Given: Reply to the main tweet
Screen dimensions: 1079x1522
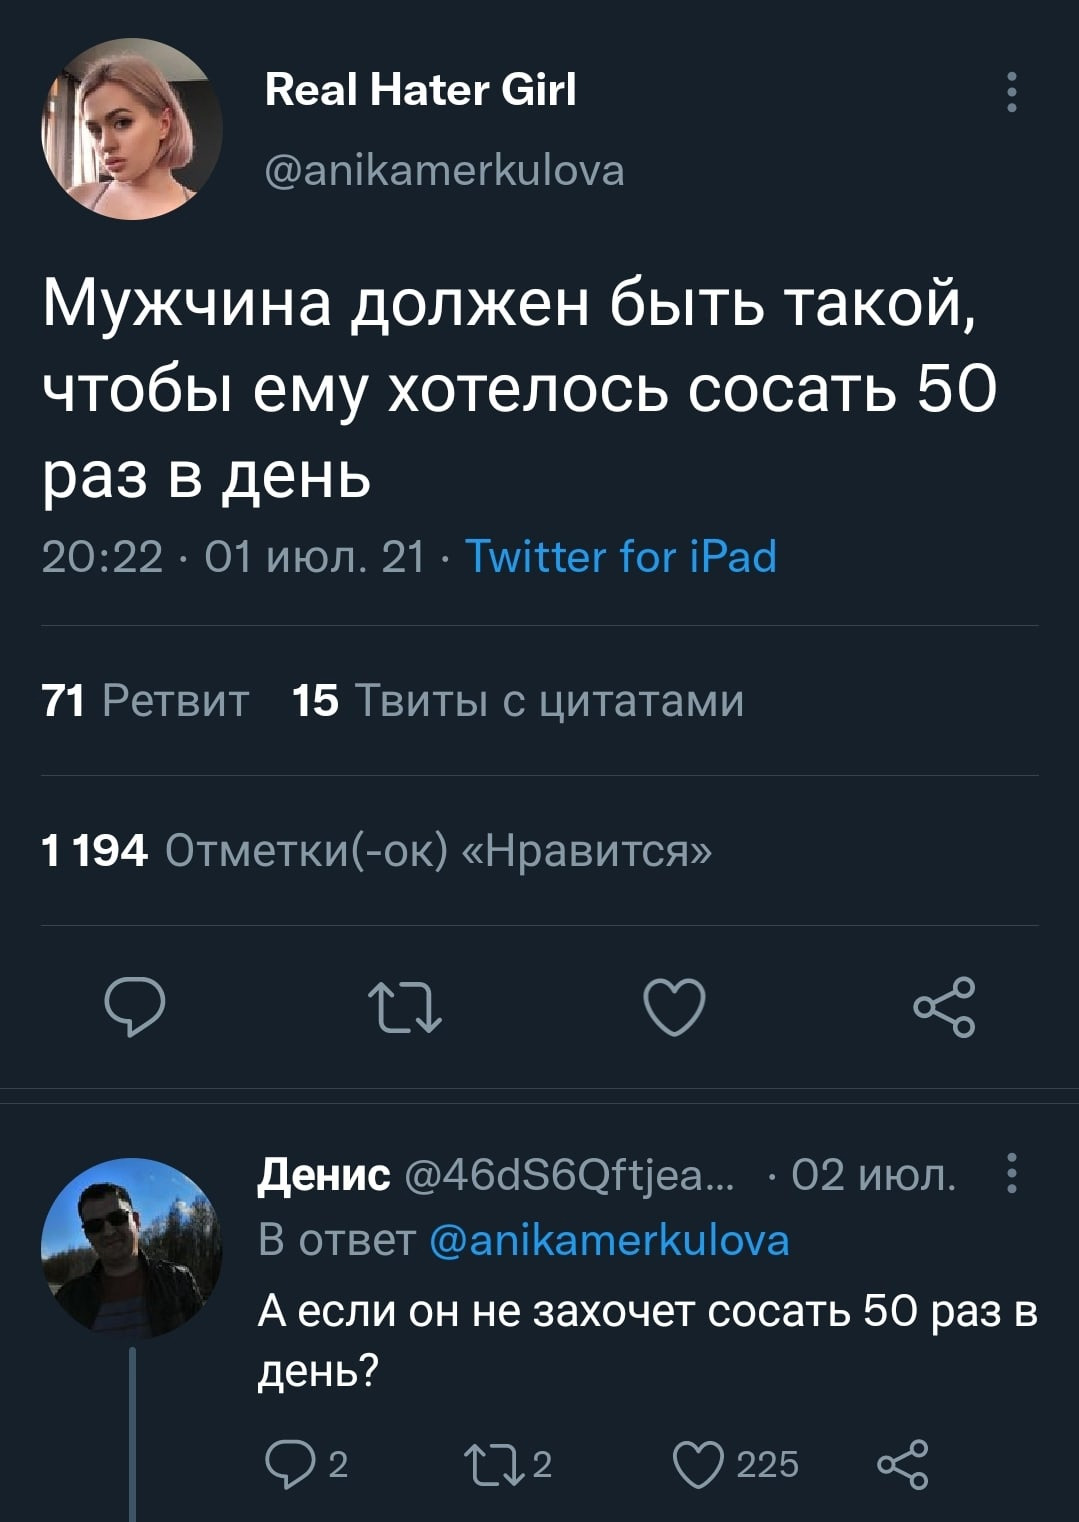Looking at the screenshot, I should pos(135,1006).
